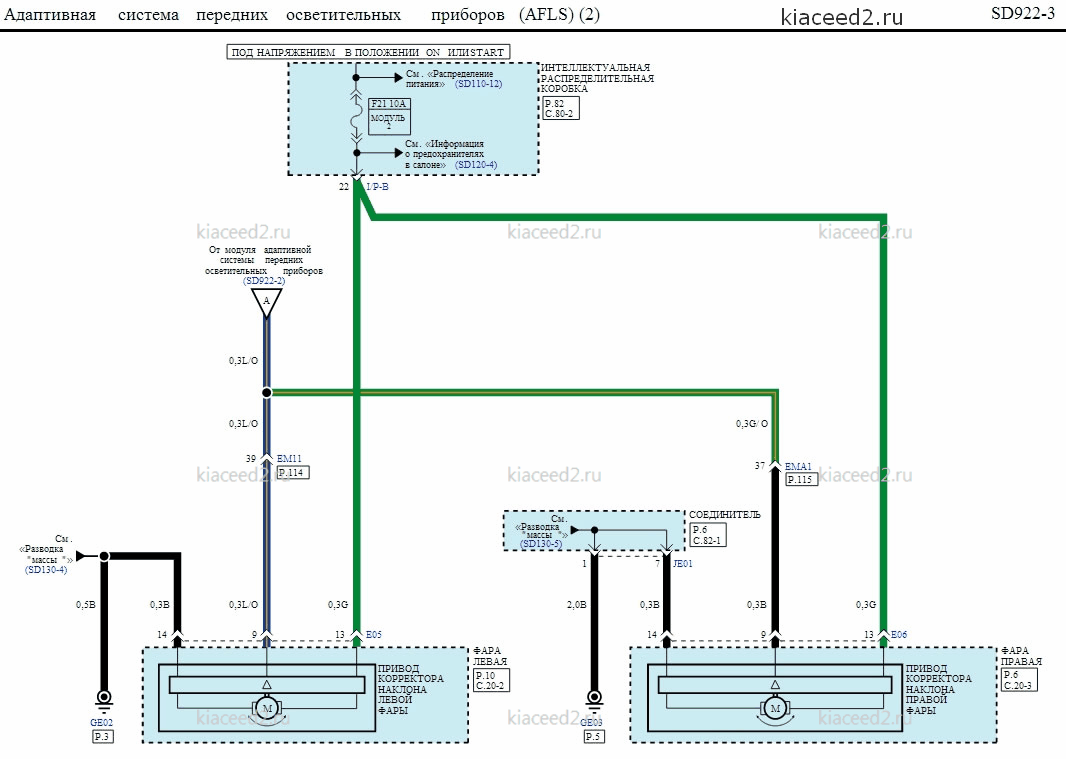Click pin number 37 at EMA1
The width and height of the screenshot is (1066, 759).
click(759, 466)
